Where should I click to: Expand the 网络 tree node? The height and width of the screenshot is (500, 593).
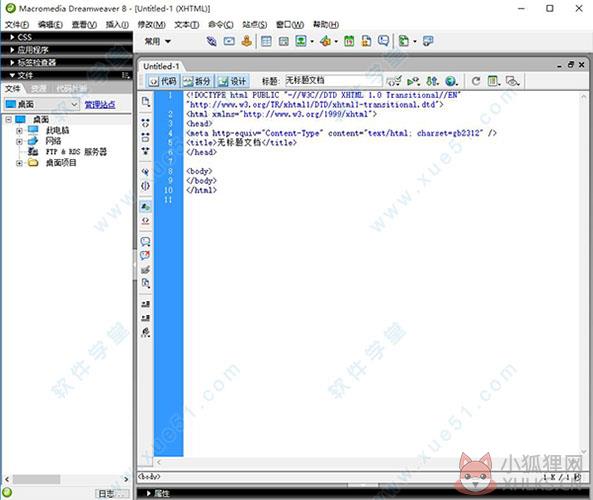coord(19,141)
